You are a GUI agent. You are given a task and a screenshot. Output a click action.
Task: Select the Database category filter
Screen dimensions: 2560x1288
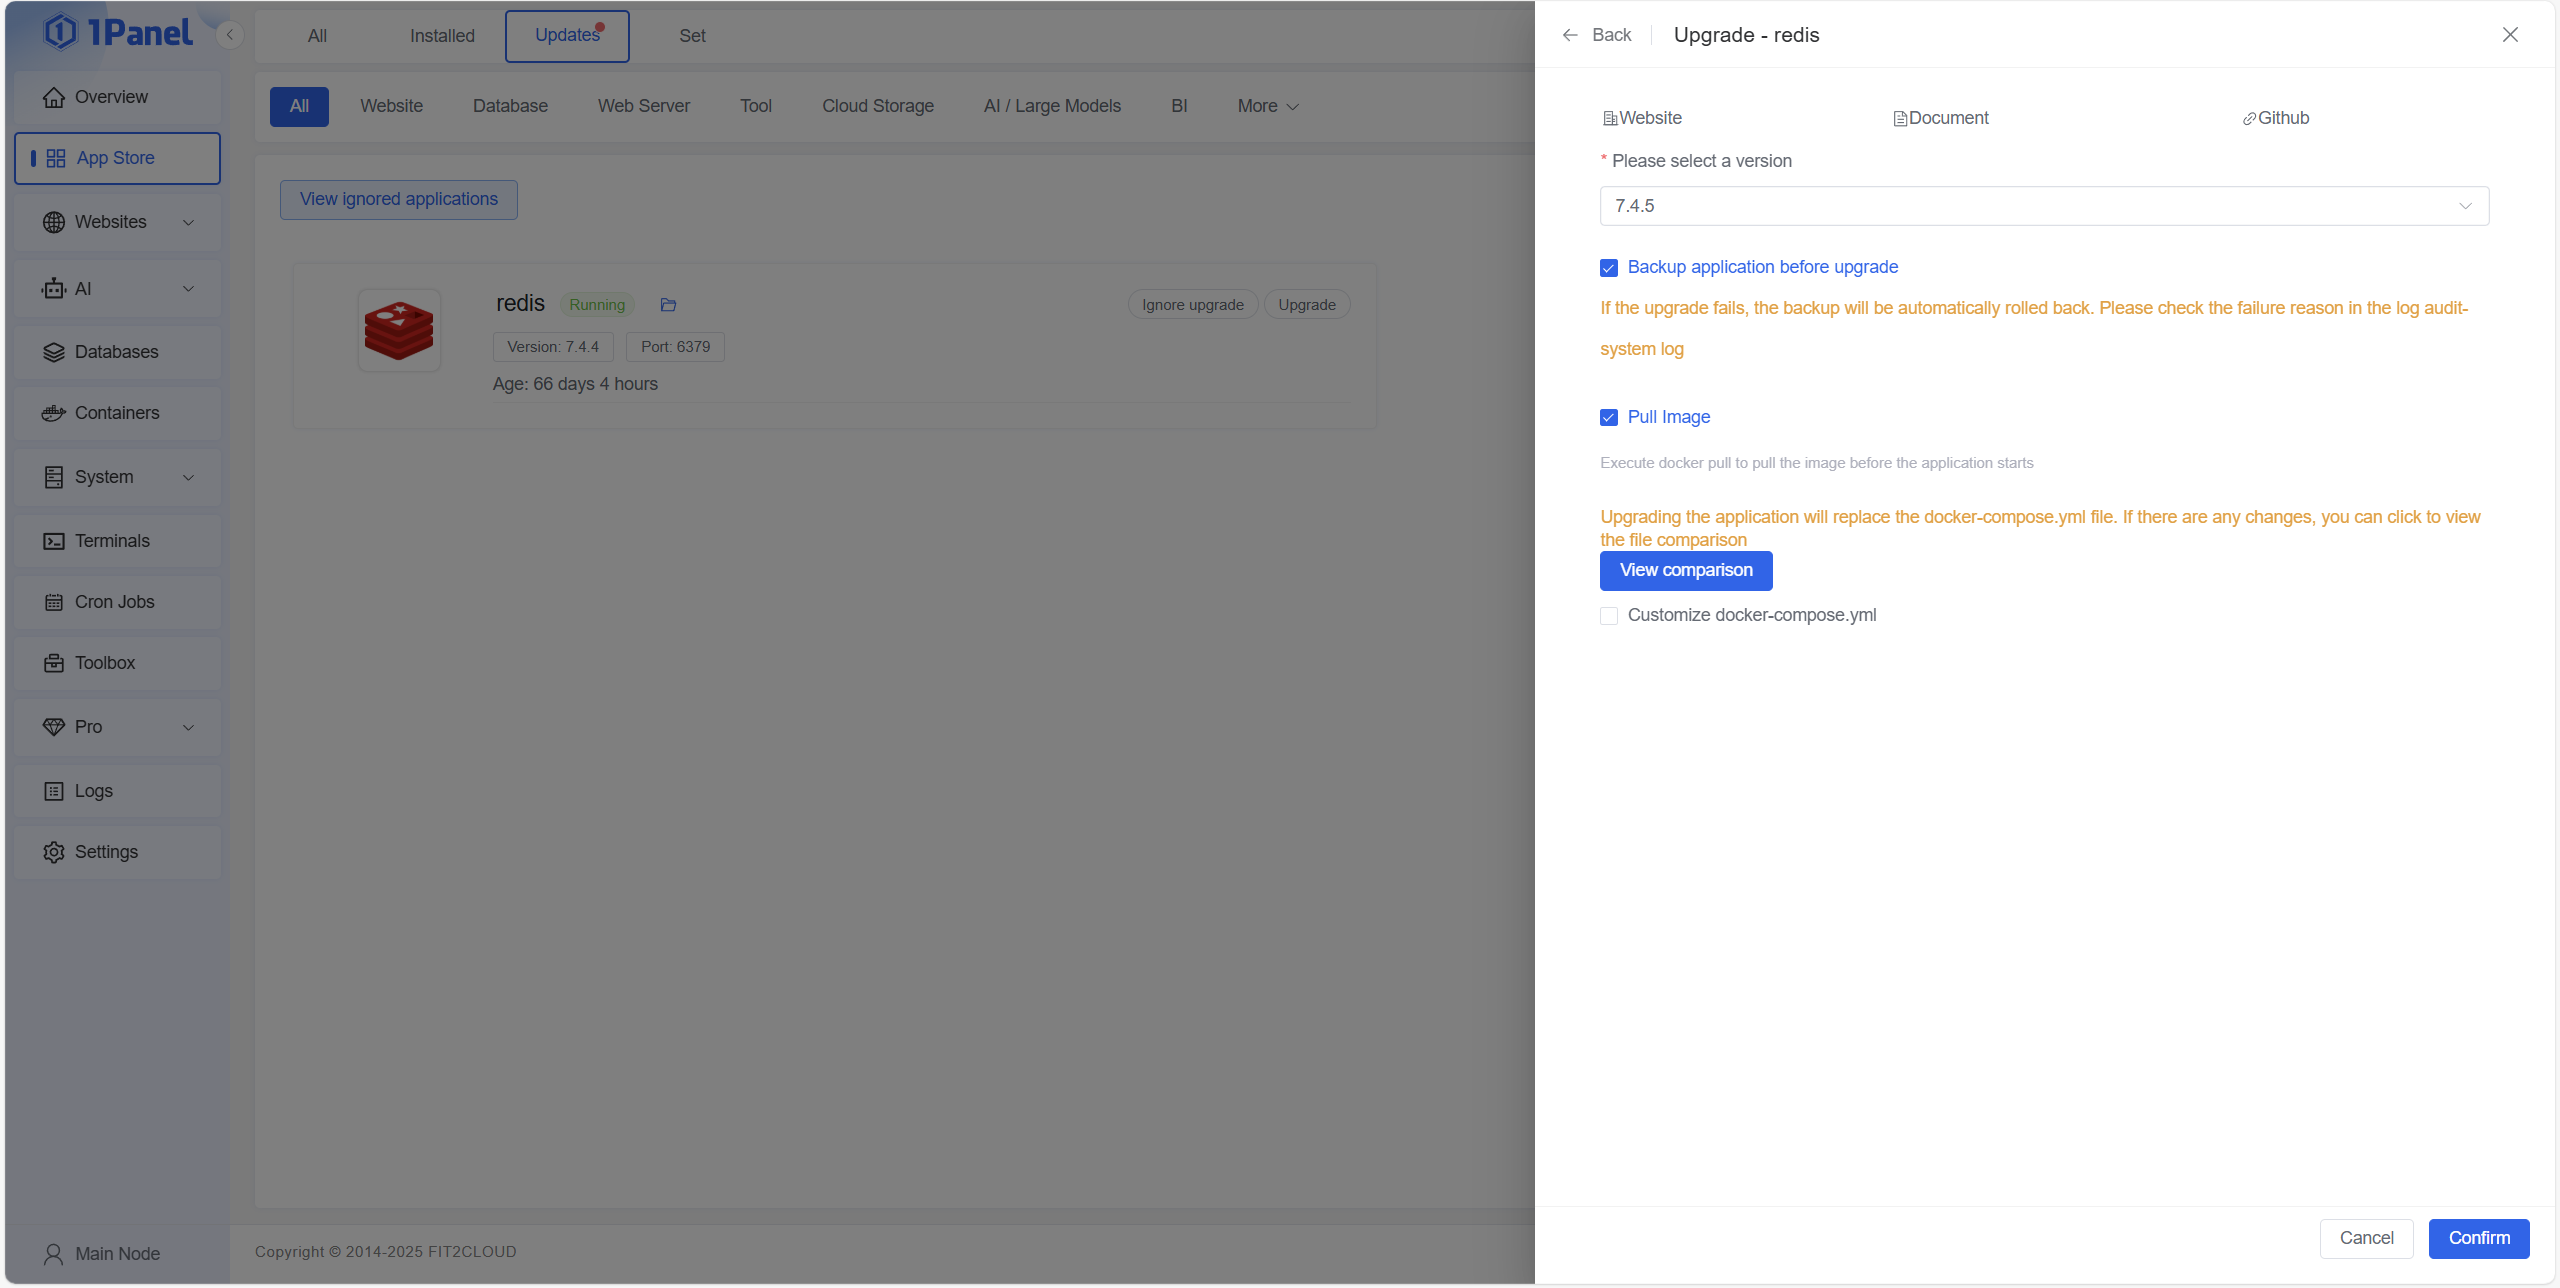[x=510, y=106]
